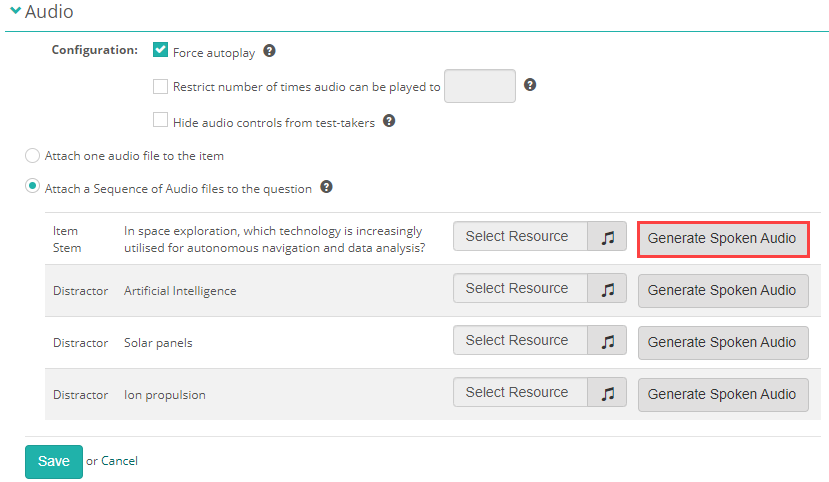This screenshot has height=482, width=829.
Task: Generate Spoken Audio for the Item Stem
Action: (x=722, y=239)
